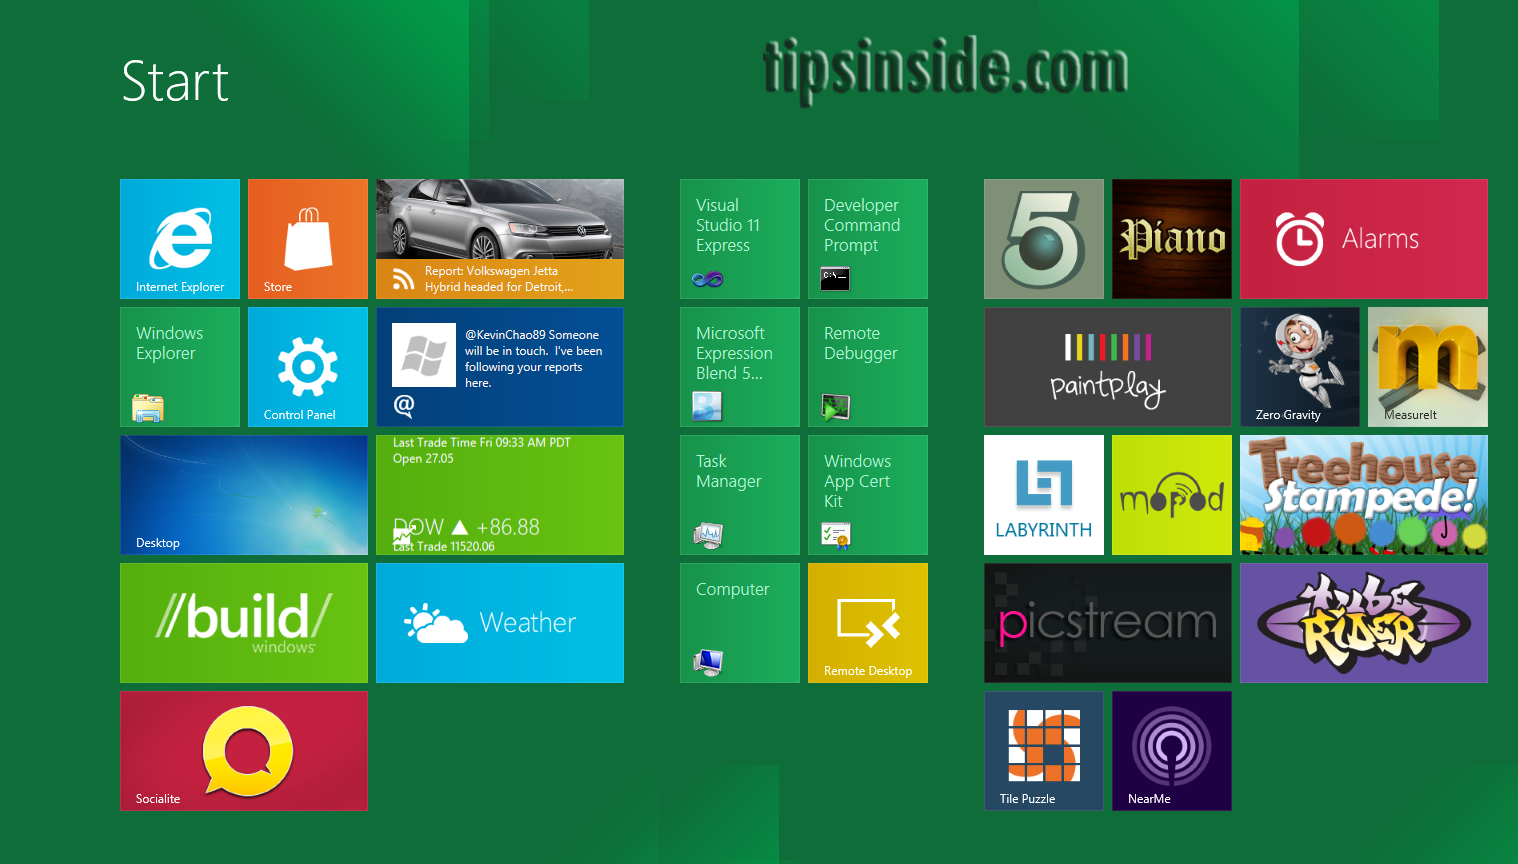
Task: Open Developer Command Prompt tile
Action: (868, 239)
